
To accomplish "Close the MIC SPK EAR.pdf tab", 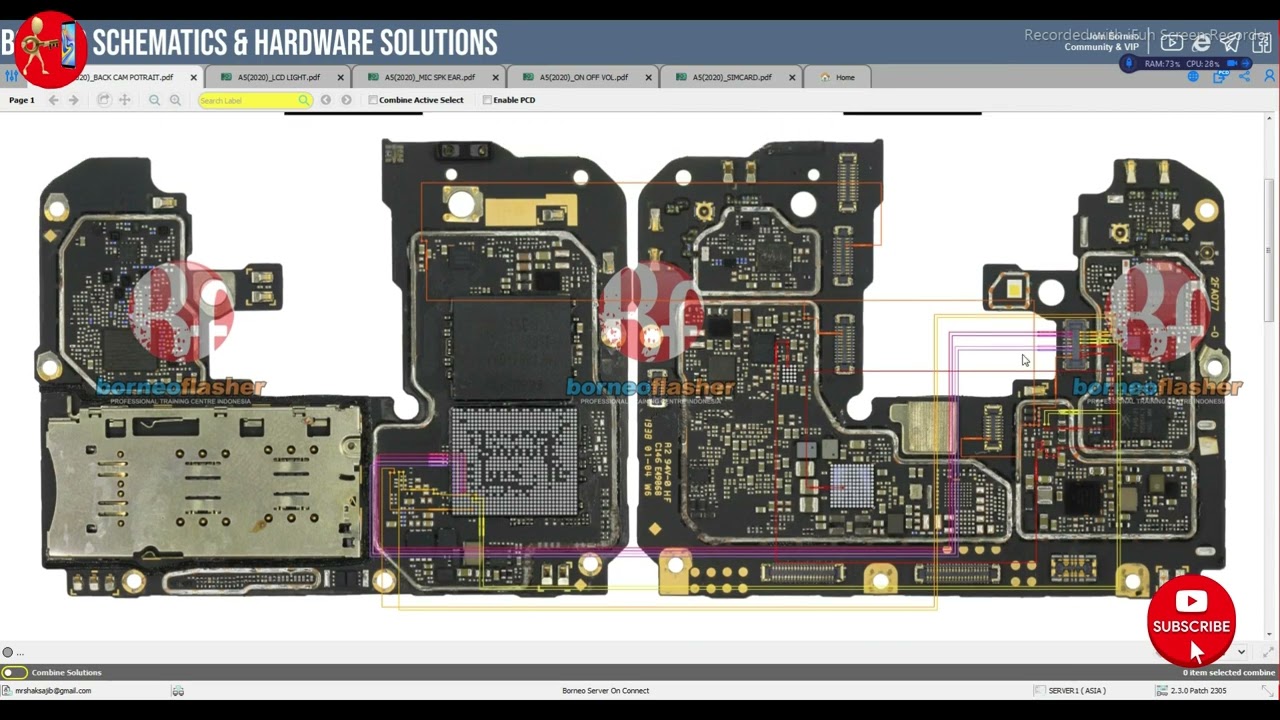I will click(x=496, y=77).
